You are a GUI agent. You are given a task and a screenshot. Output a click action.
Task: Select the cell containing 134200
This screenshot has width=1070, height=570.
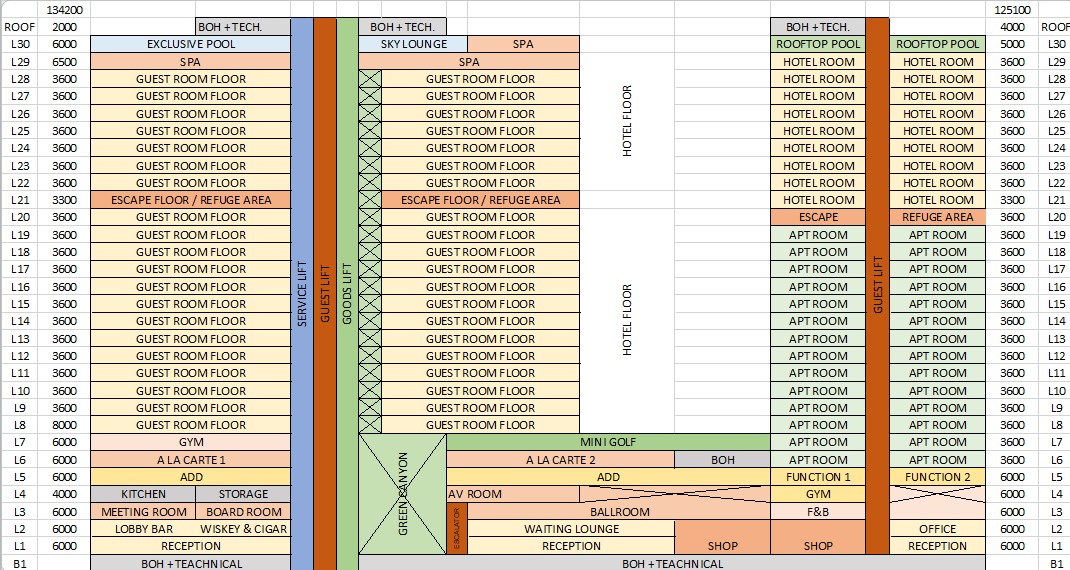click(x=64, y=9)
